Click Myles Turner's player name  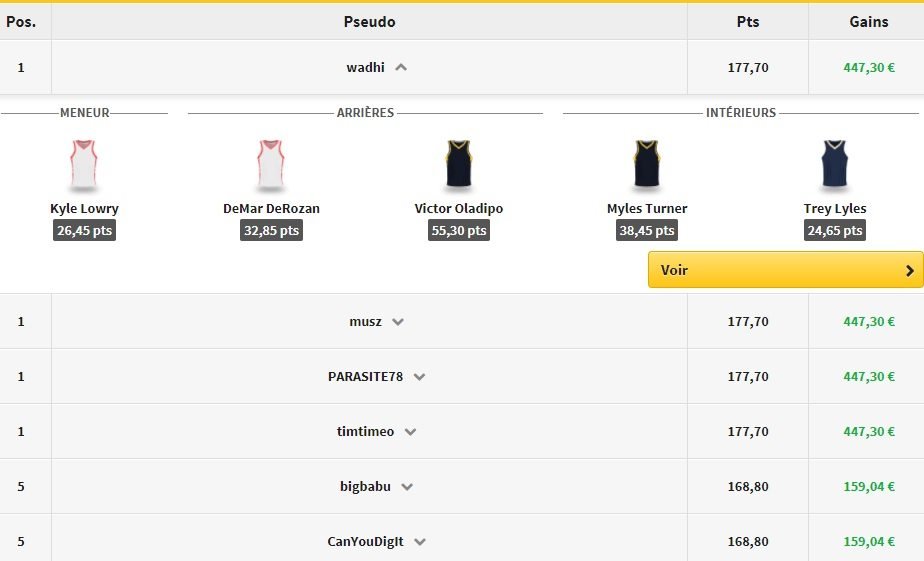coord(647,209)
